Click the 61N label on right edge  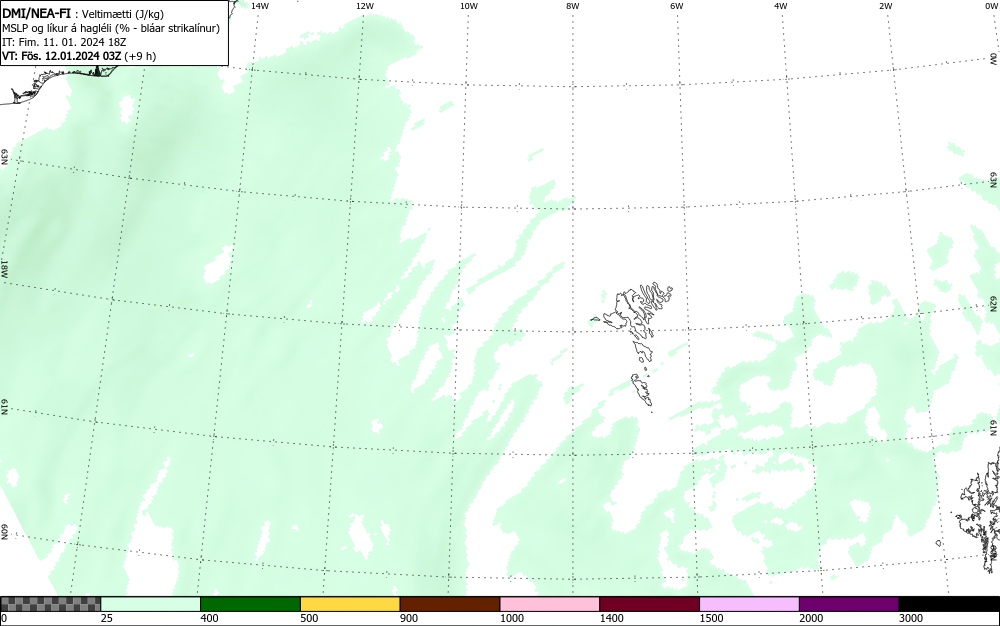coord(994,428)
